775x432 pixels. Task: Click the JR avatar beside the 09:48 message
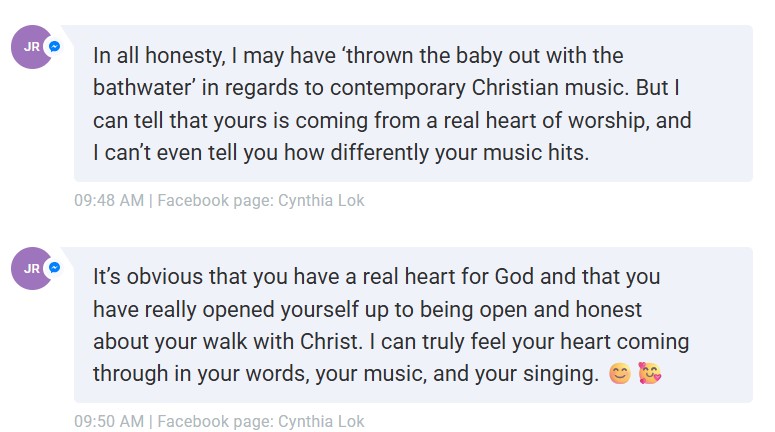click(x=32, y=47)
